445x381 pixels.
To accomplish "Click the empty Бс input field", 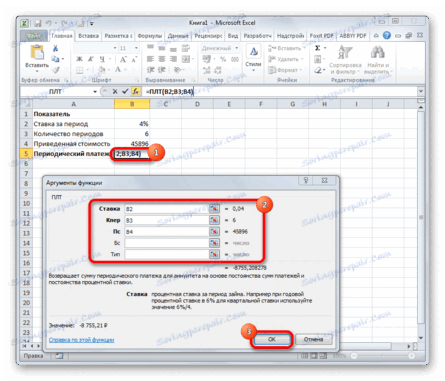I will click(167, 243).
